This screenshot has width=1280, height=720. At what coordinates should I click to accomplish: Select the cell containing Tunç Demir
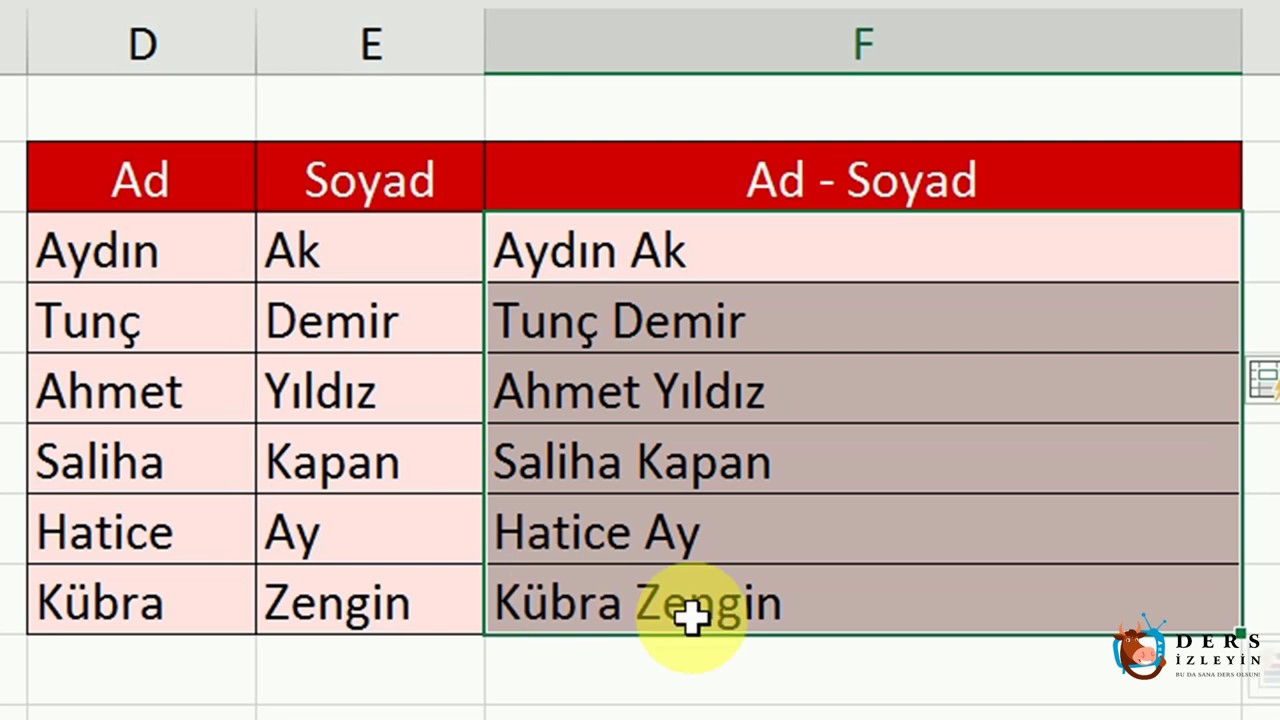coord(863,317)
